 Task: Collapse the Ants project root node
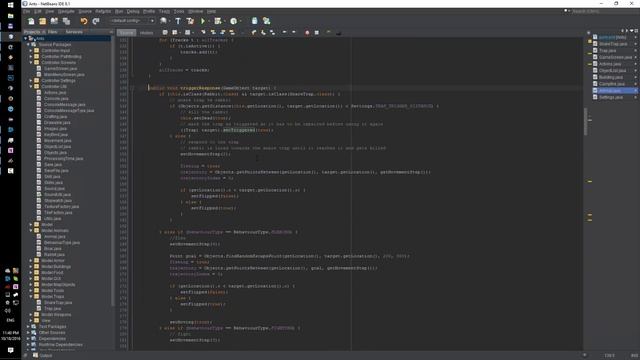(x=25, y=38)
